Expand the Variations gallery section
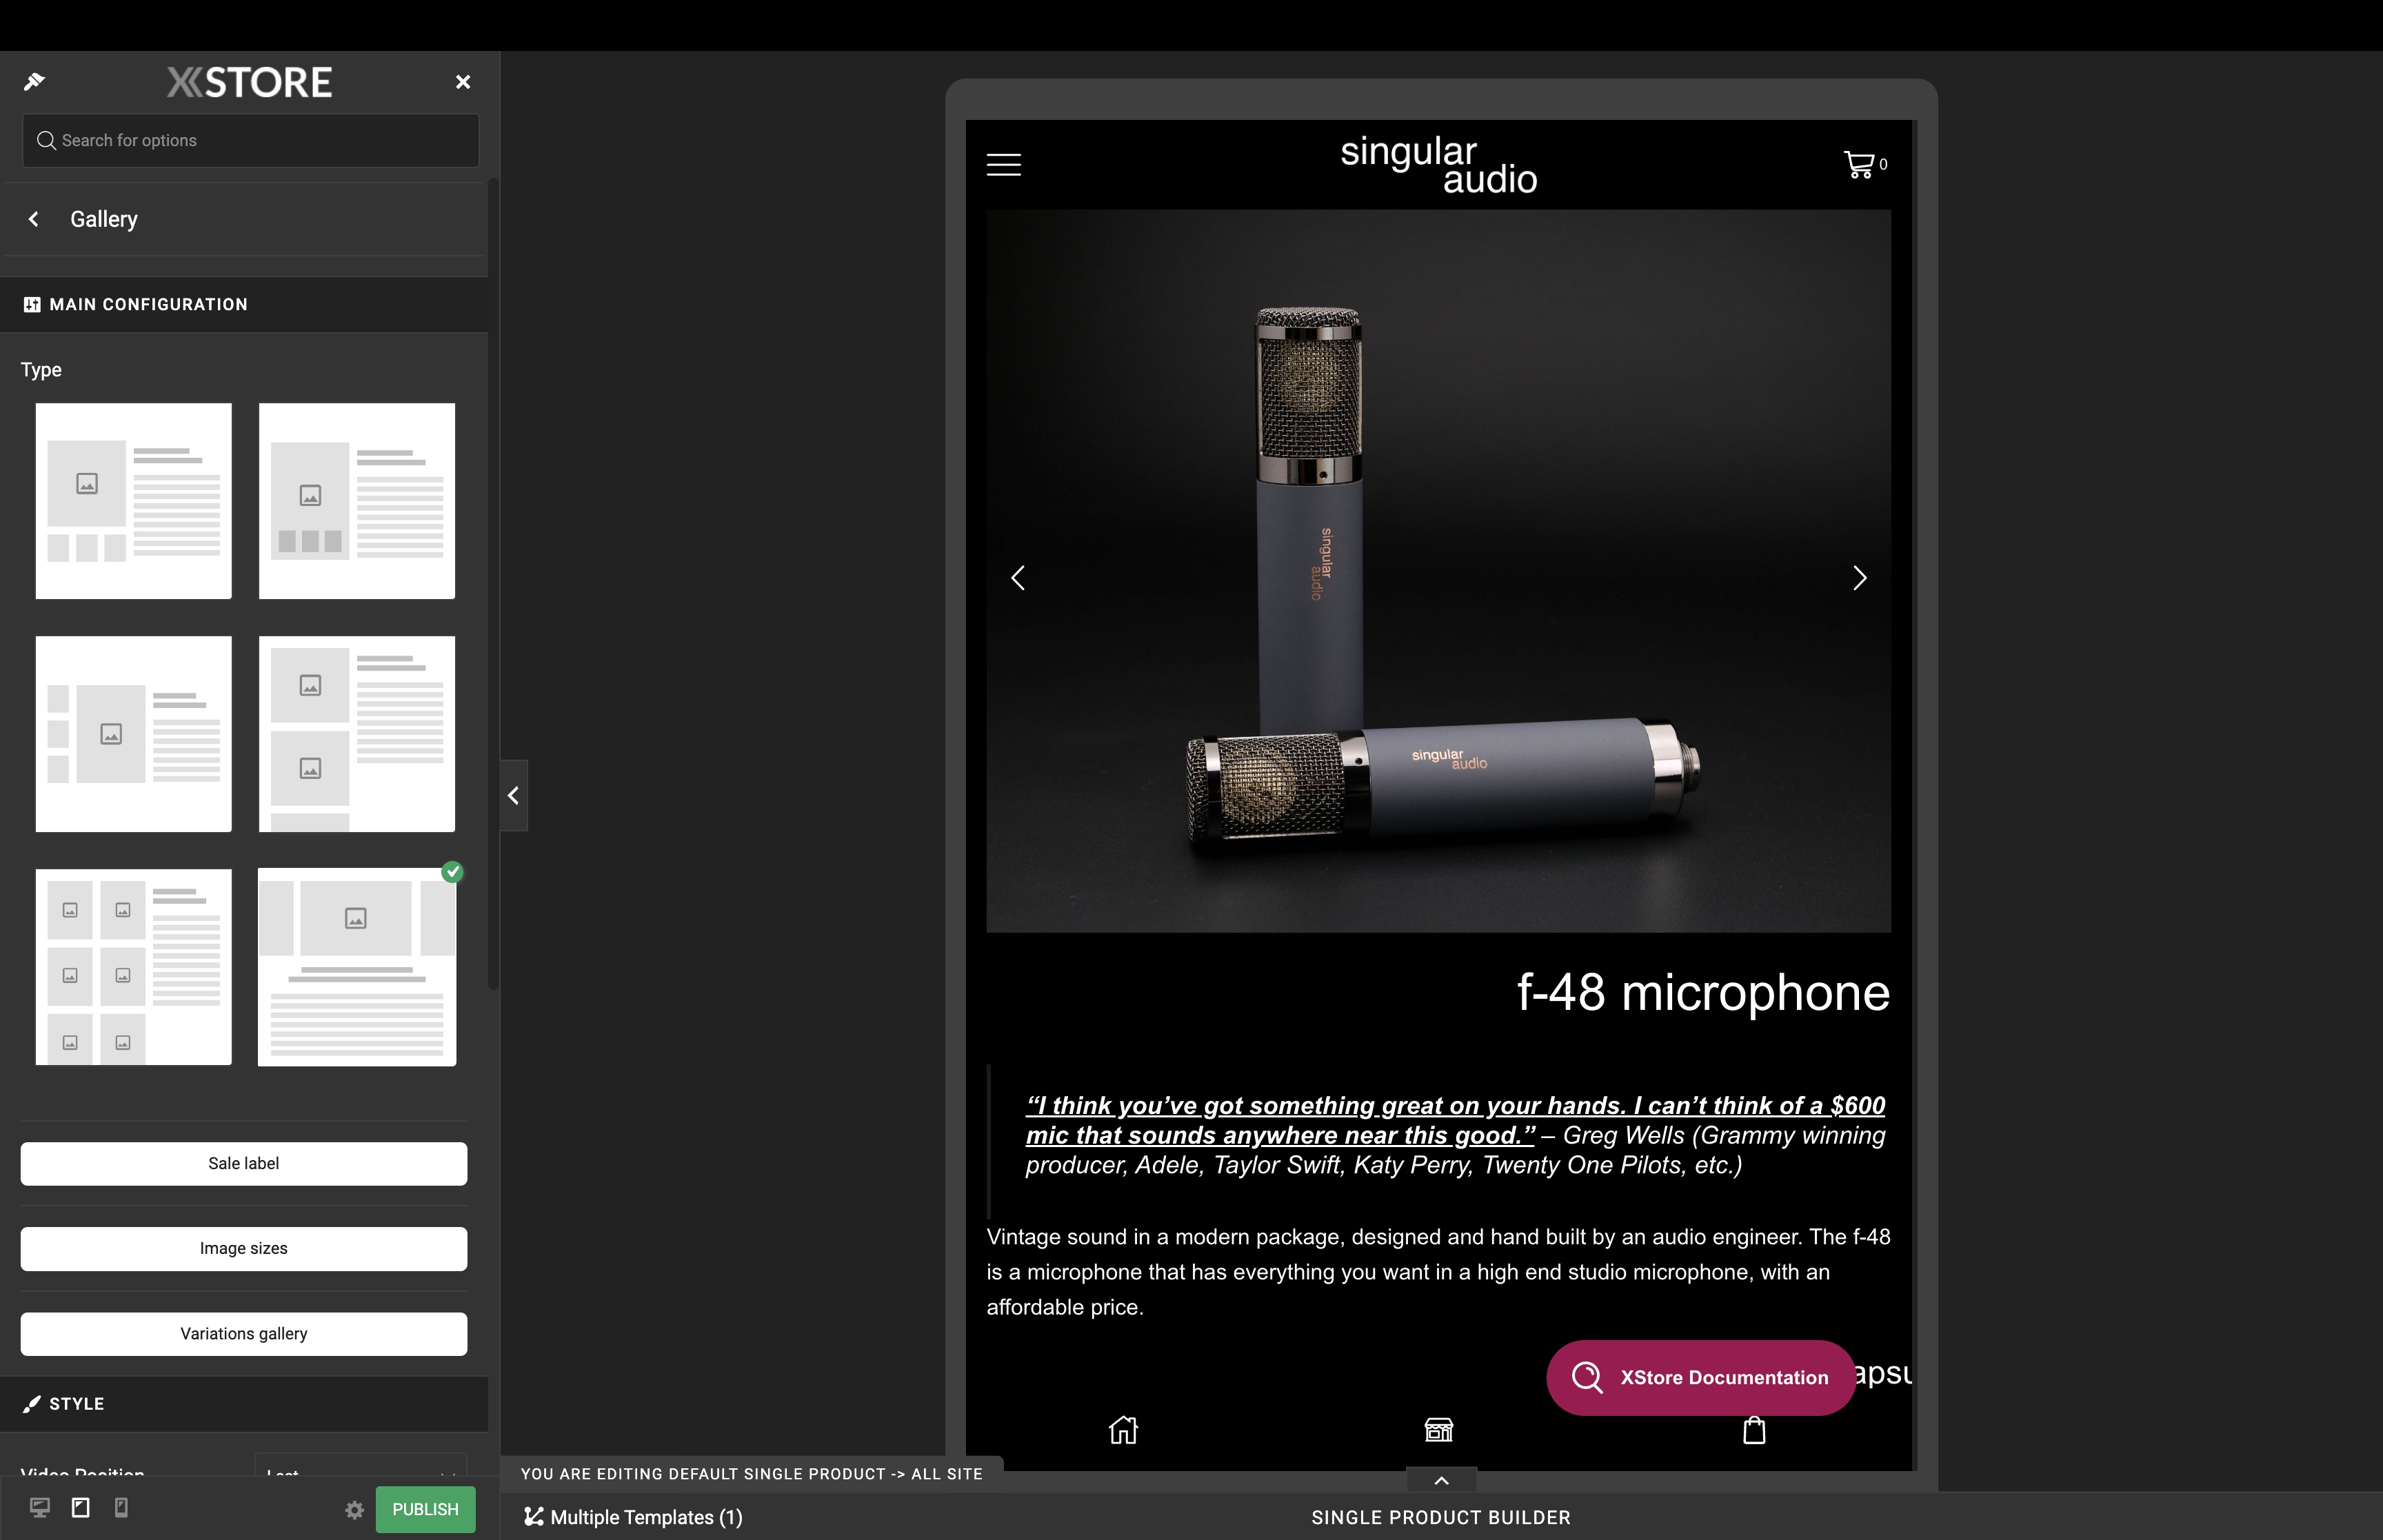 (243, 1332)
